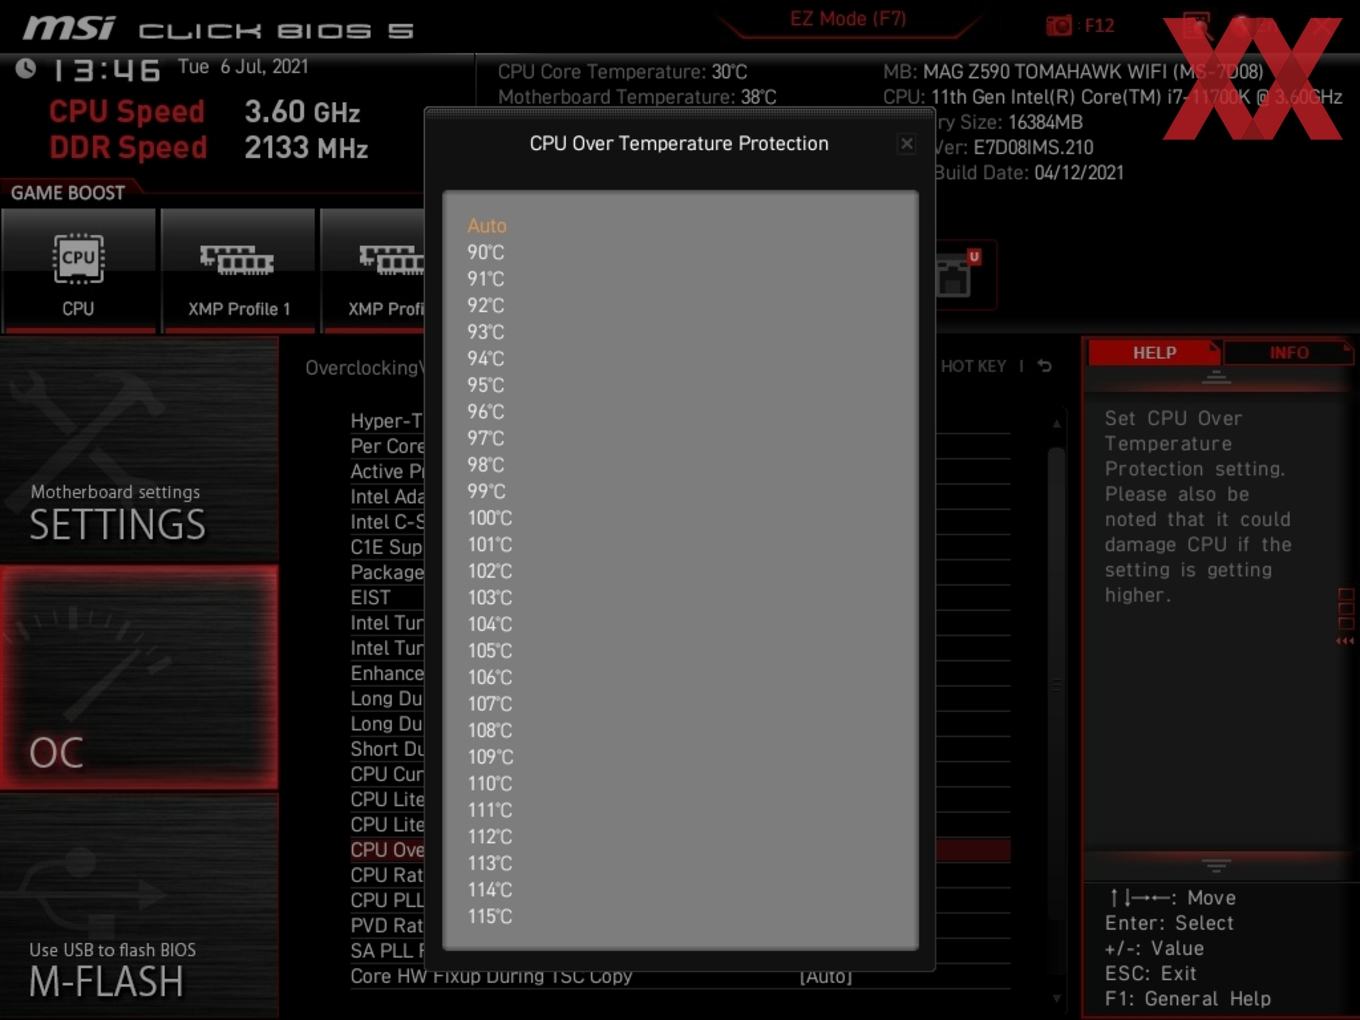The height and width of the screenshot is (1020, 1360).
Task: Choose 109°C protection value
Action: pyautogui.click(x=490, y=757)
